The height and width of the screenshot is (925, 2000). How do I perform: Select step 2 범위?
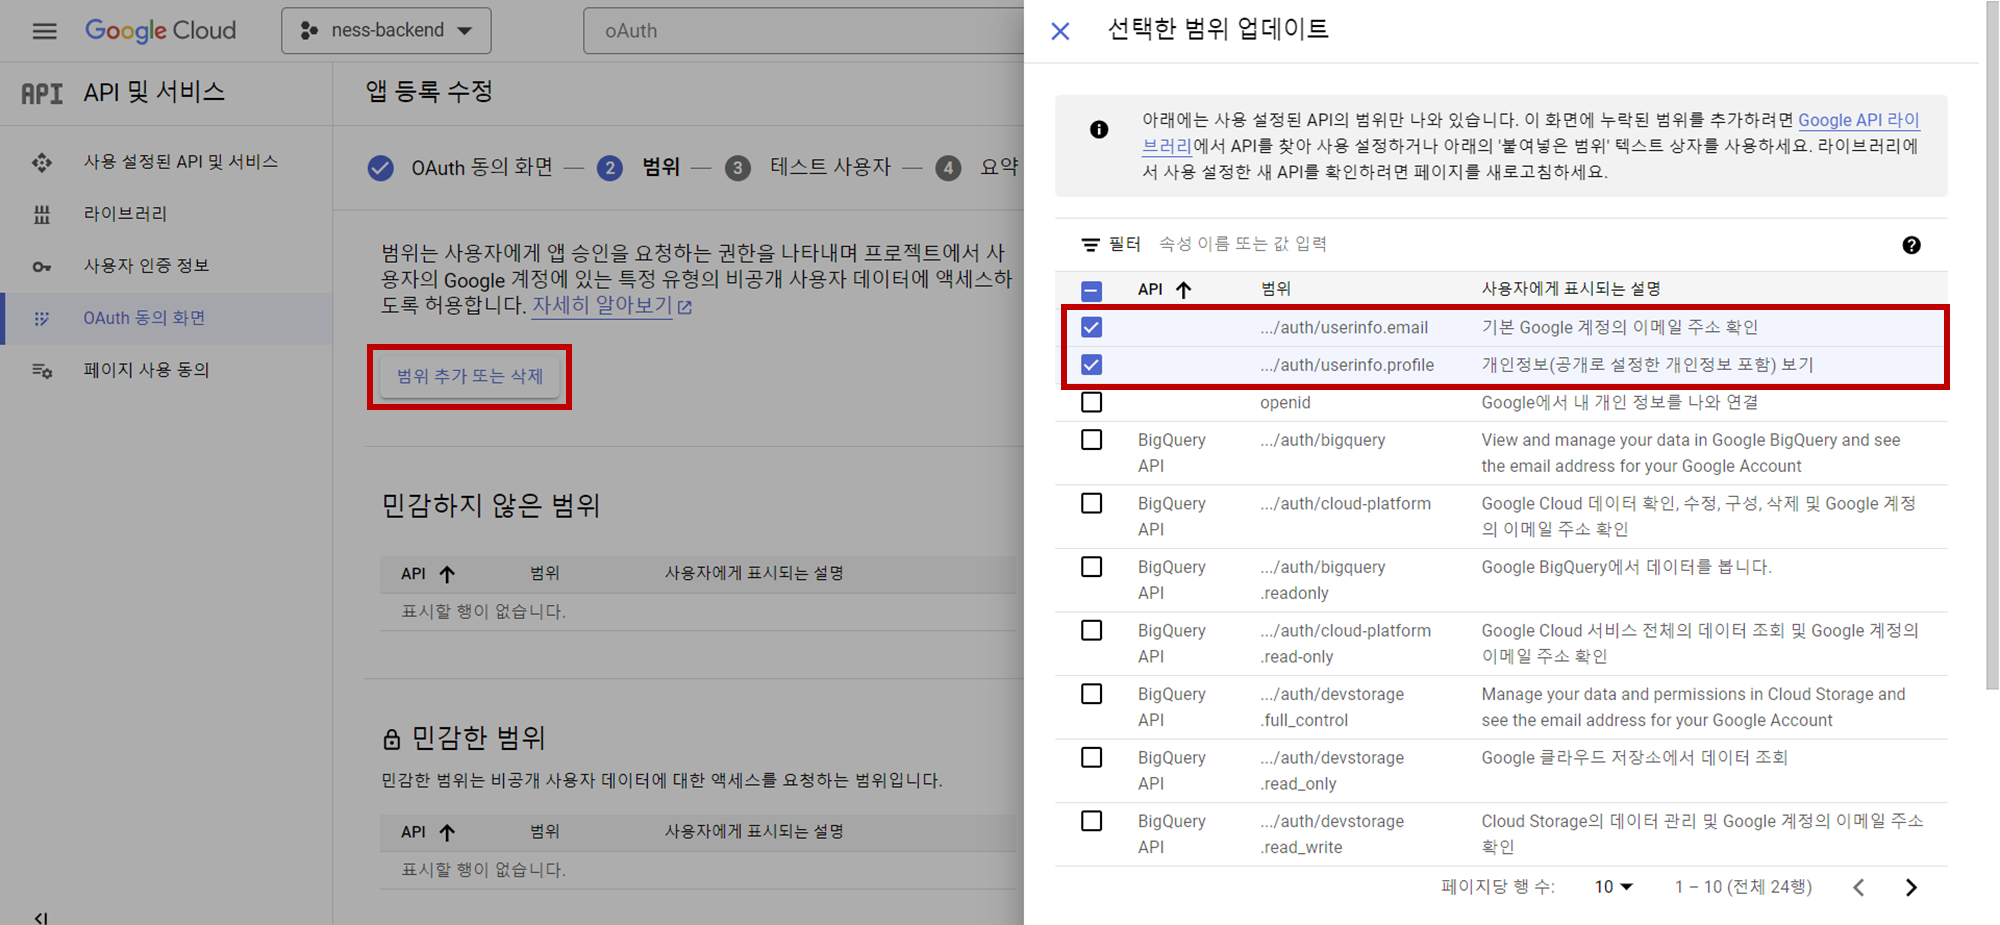click(639, 168)
